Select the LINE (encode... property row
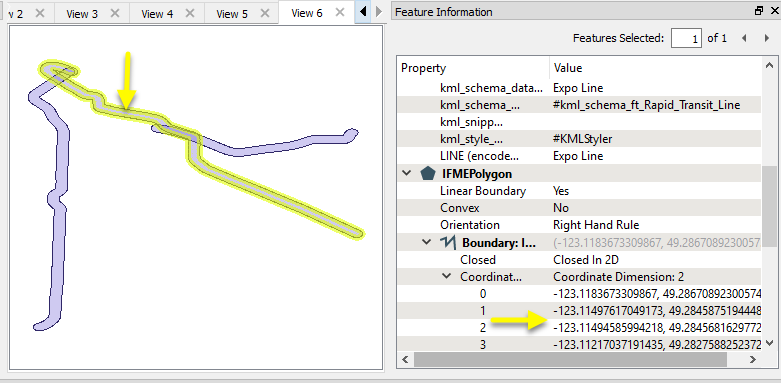 coord(579,156)
